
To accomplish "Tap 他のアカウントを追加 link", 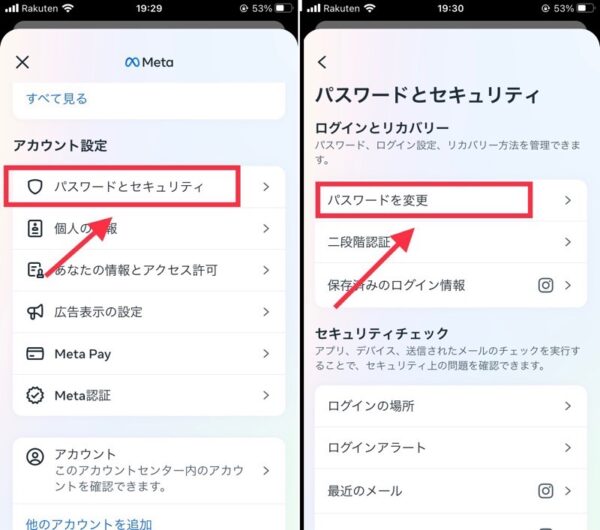I will (89, 523).
